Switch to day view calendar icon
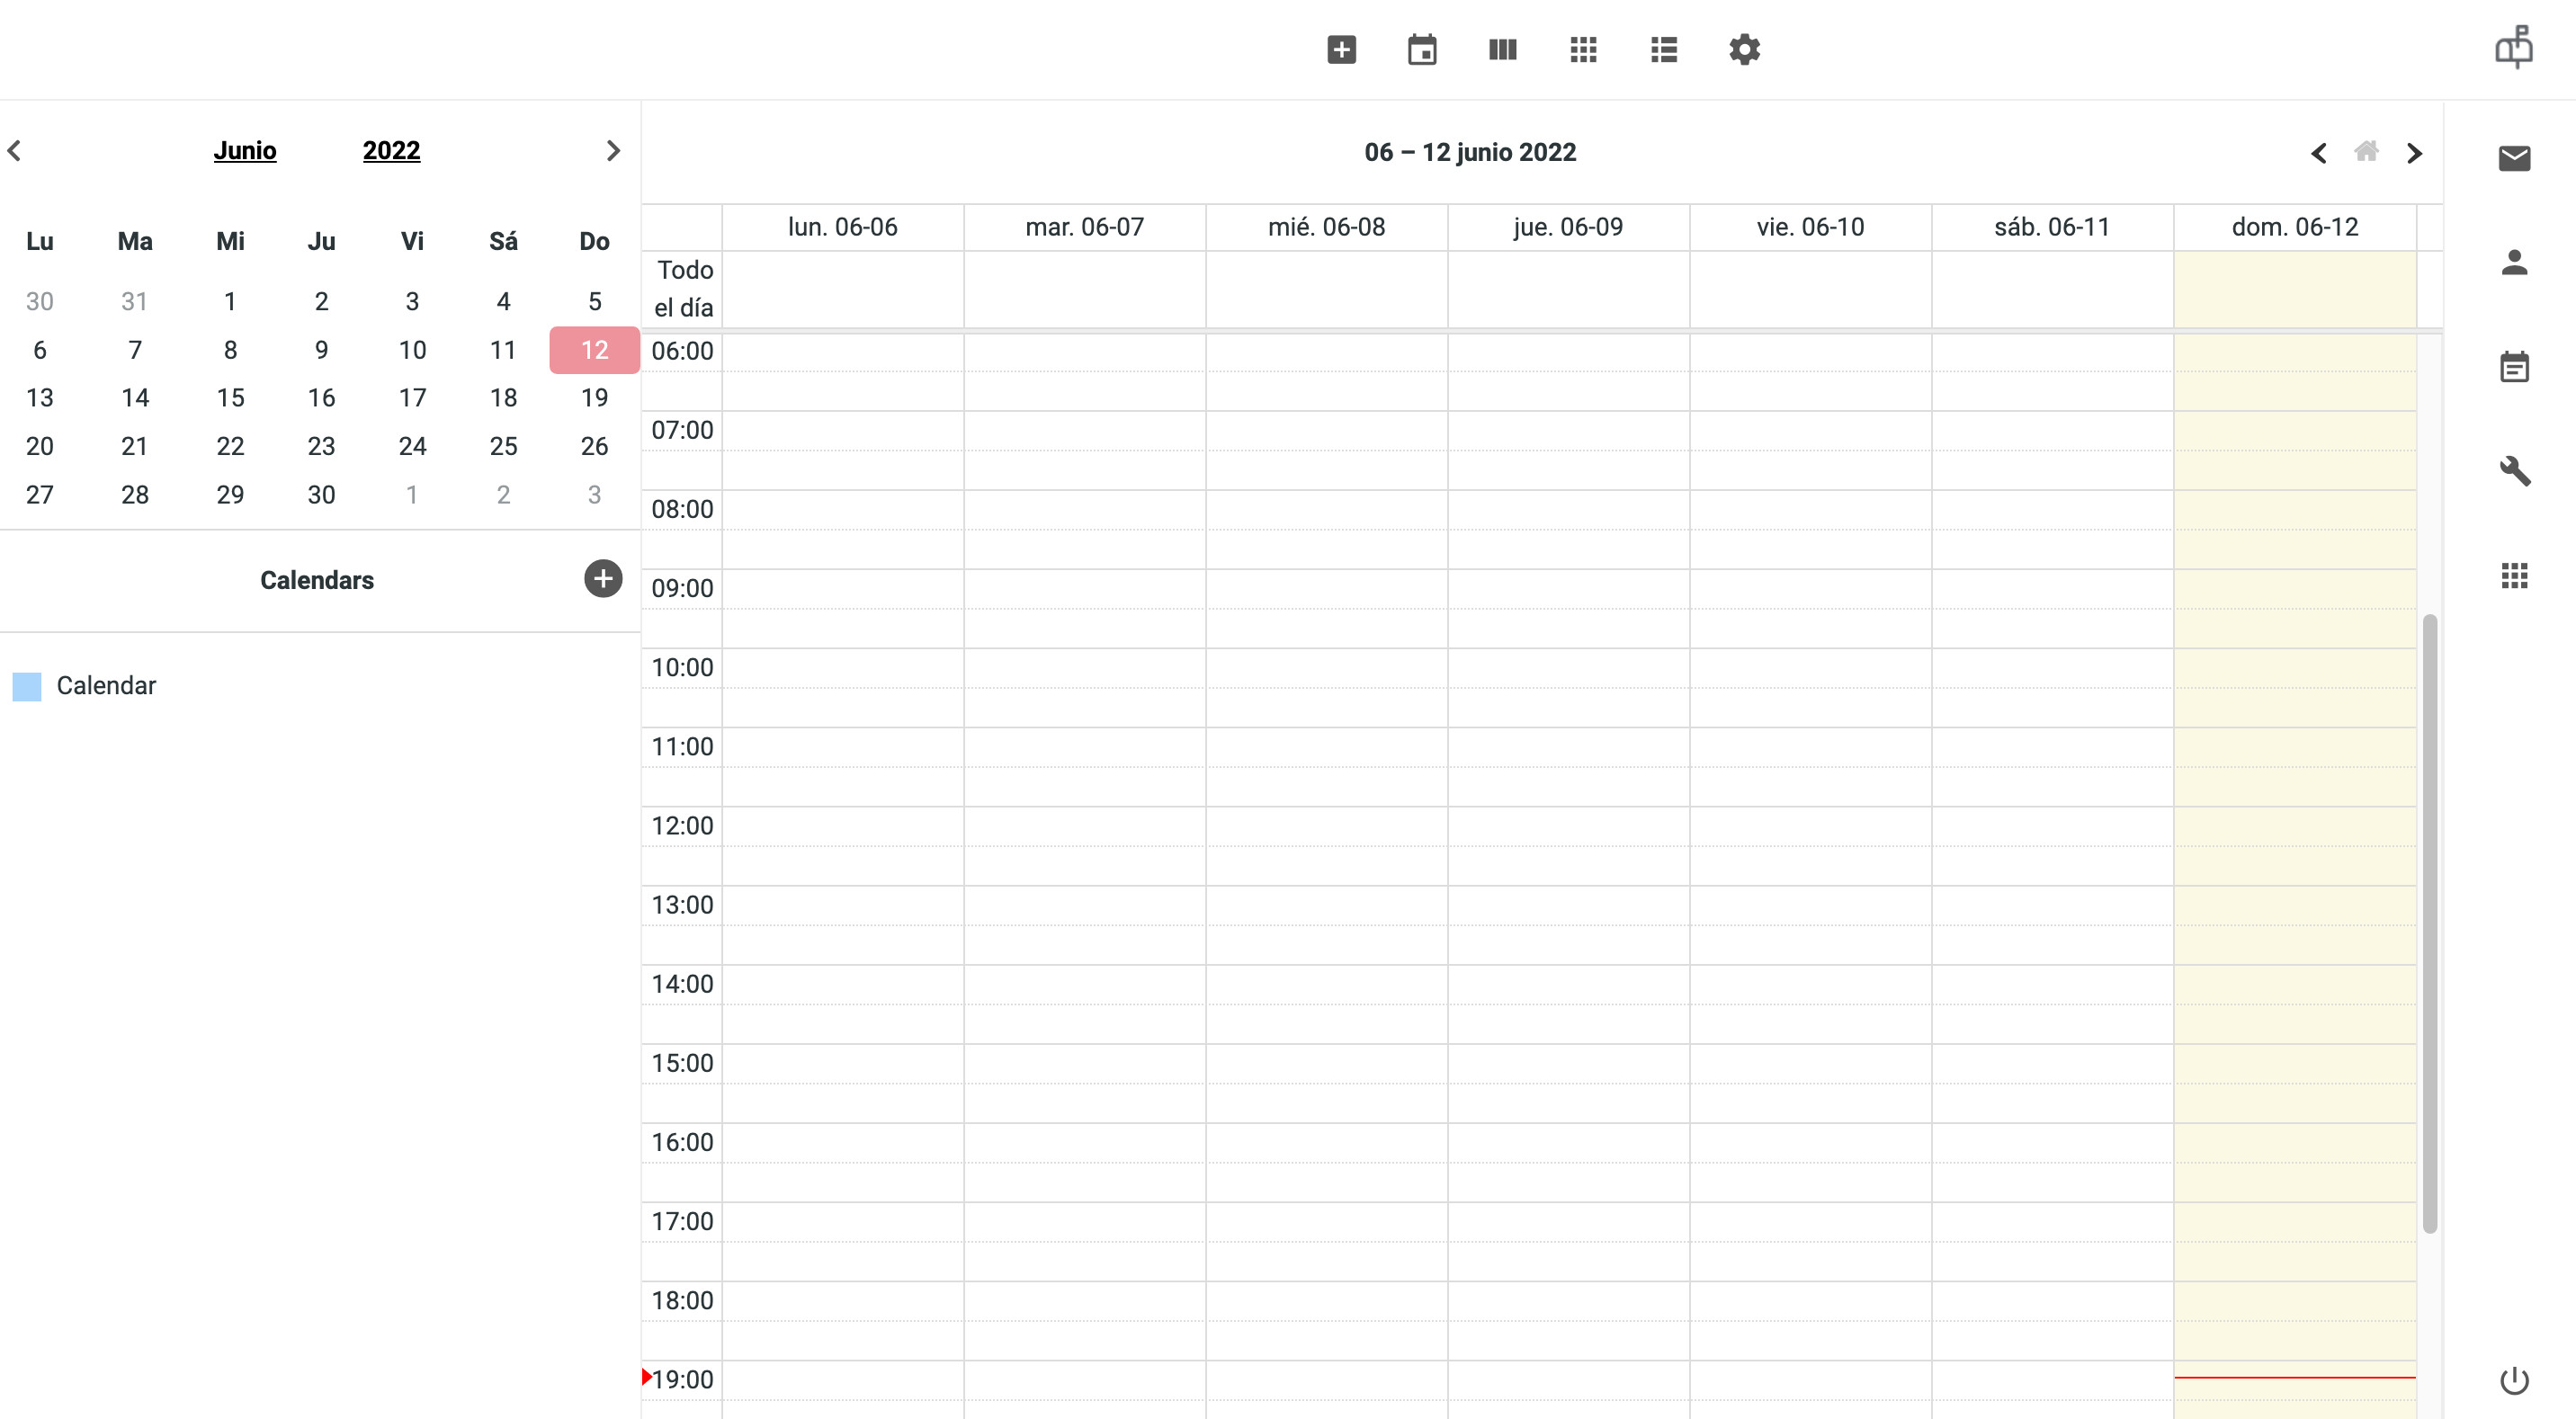The image size is (2576, 1419). pyautogui.click(x=1422, y=49)
